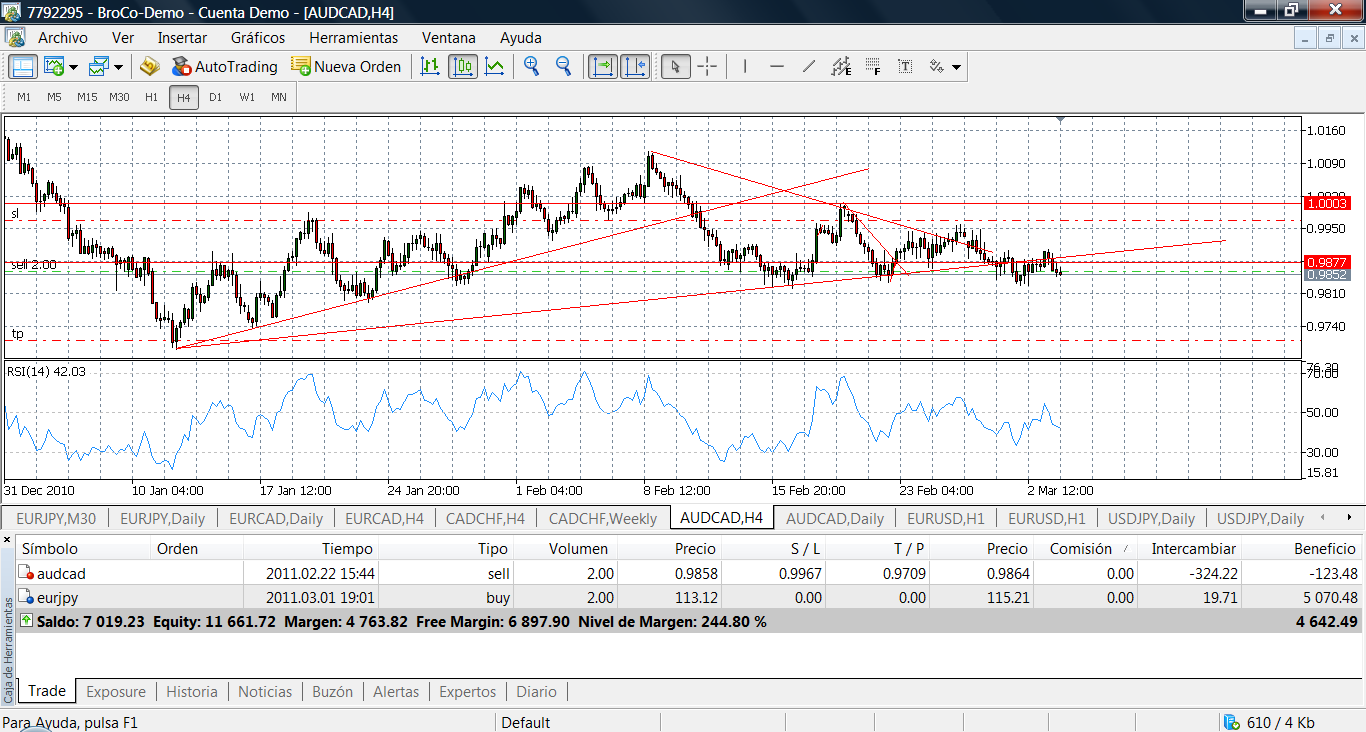The width and height of the screenshot is (1366, 732).
Task: Click the Nueva Orden button
Action: (x=346, y=67)
